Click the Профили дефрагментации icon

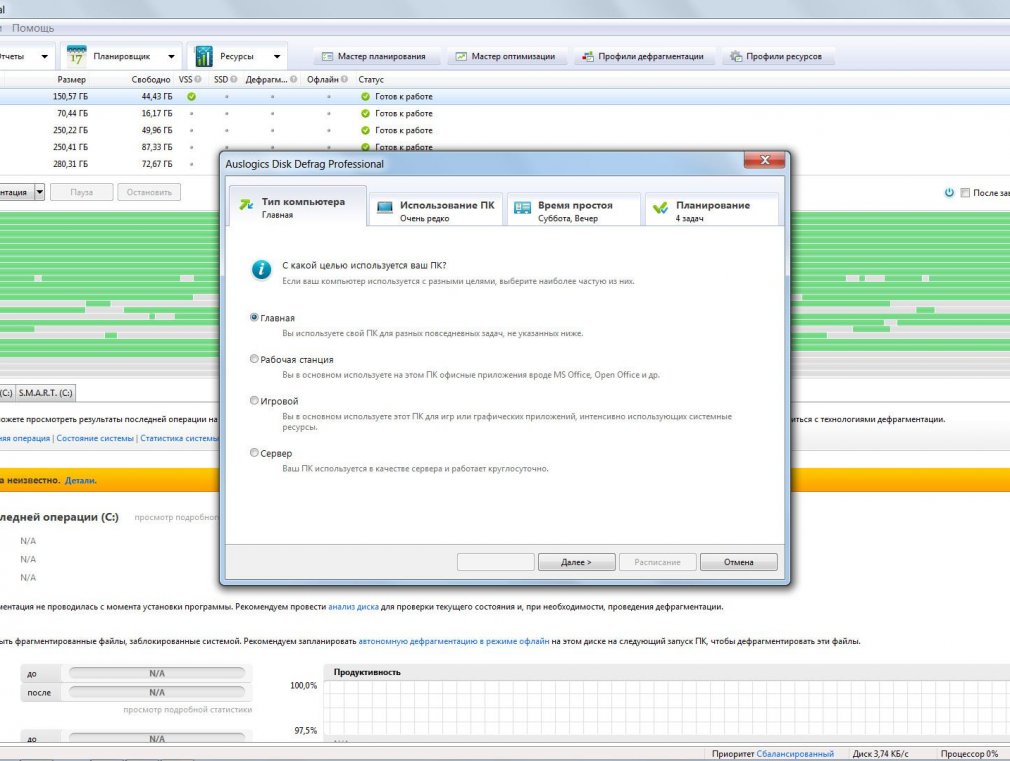click(x=587, y=57)
